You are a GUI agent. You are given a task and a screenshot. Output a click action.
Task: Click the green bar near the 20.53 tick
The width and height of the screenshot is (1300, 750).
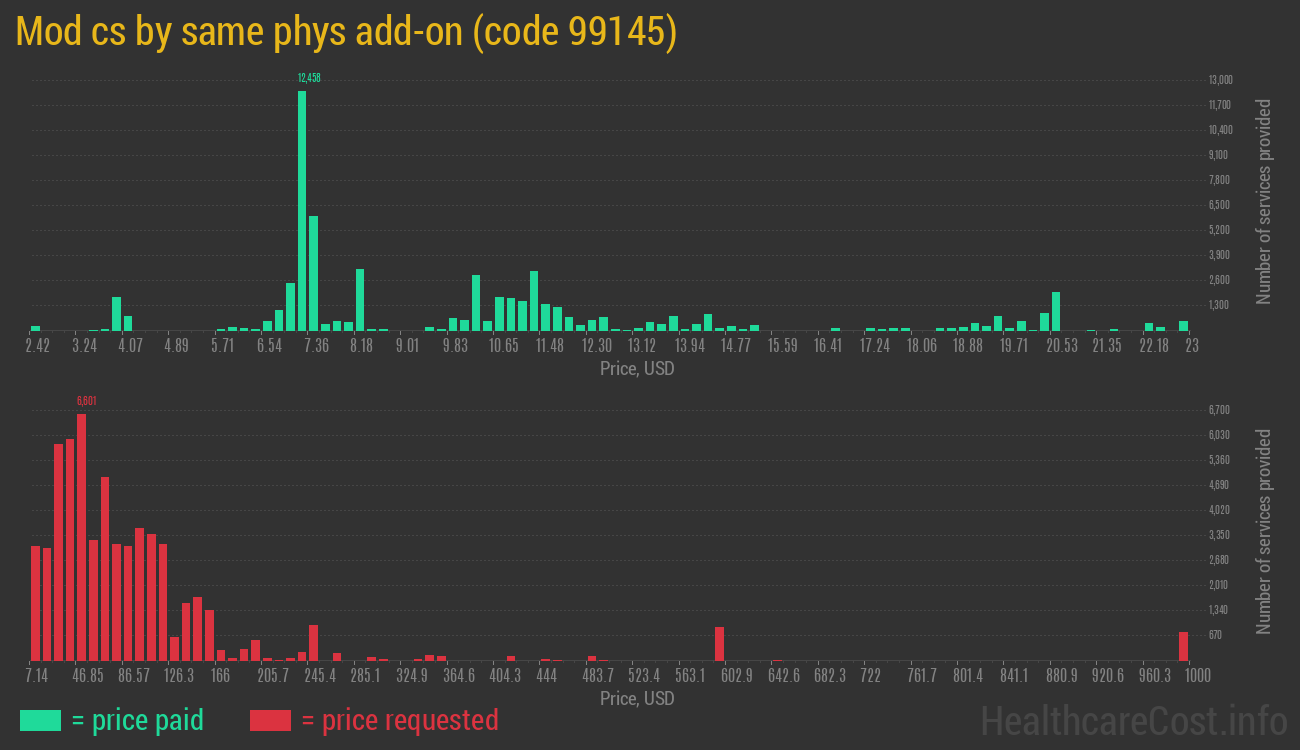(x=1056, y=311)
